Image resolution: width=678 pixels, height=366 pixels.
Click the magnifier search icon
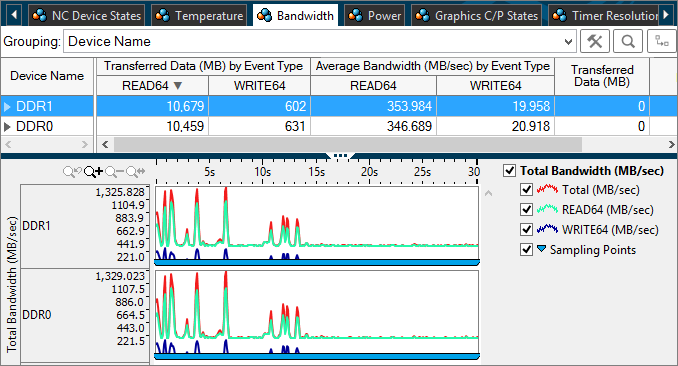pyautogui.click(x=628, y=42)
